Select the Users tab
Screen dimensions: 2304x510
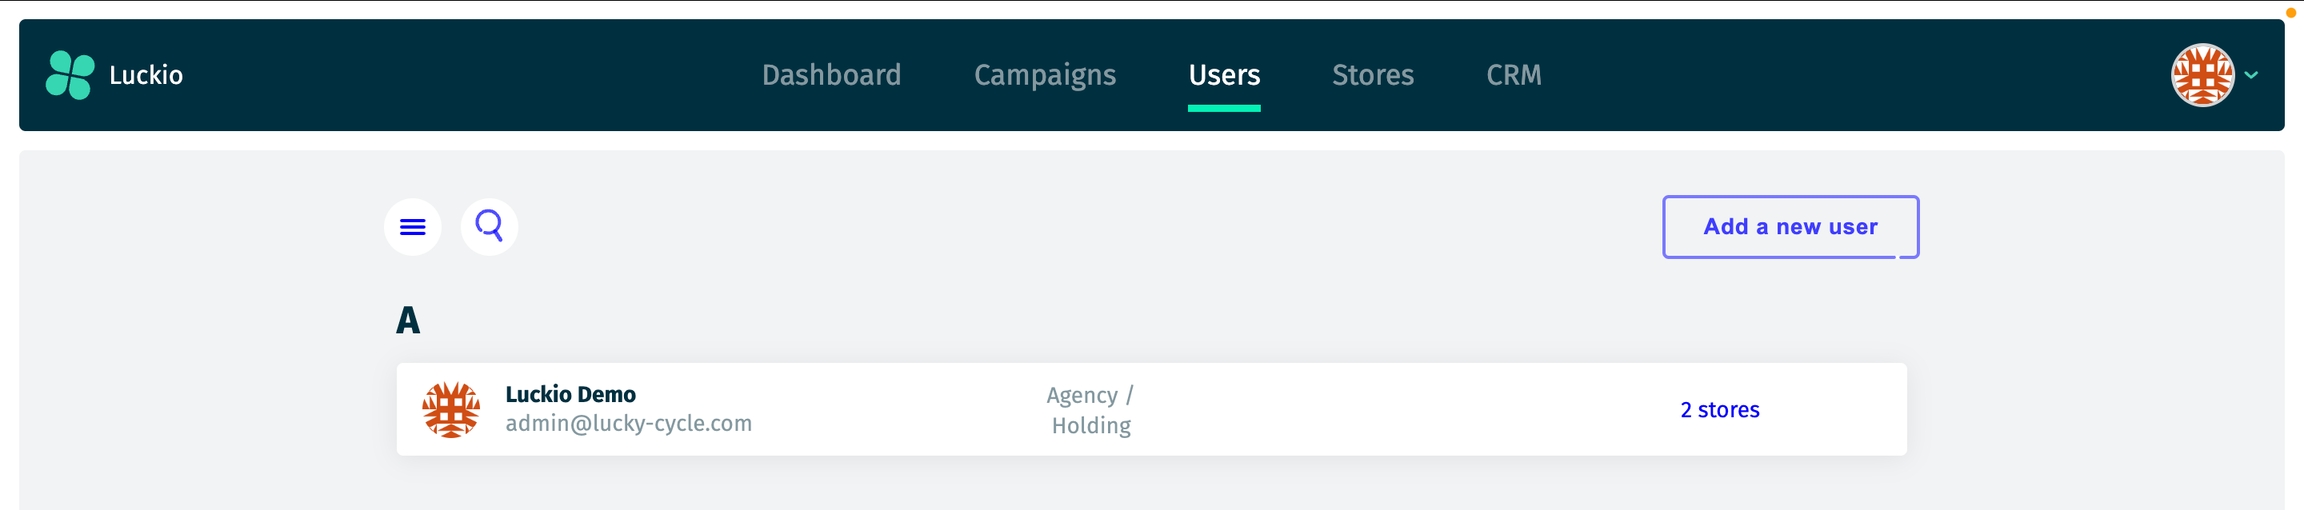coord(1224,75)
